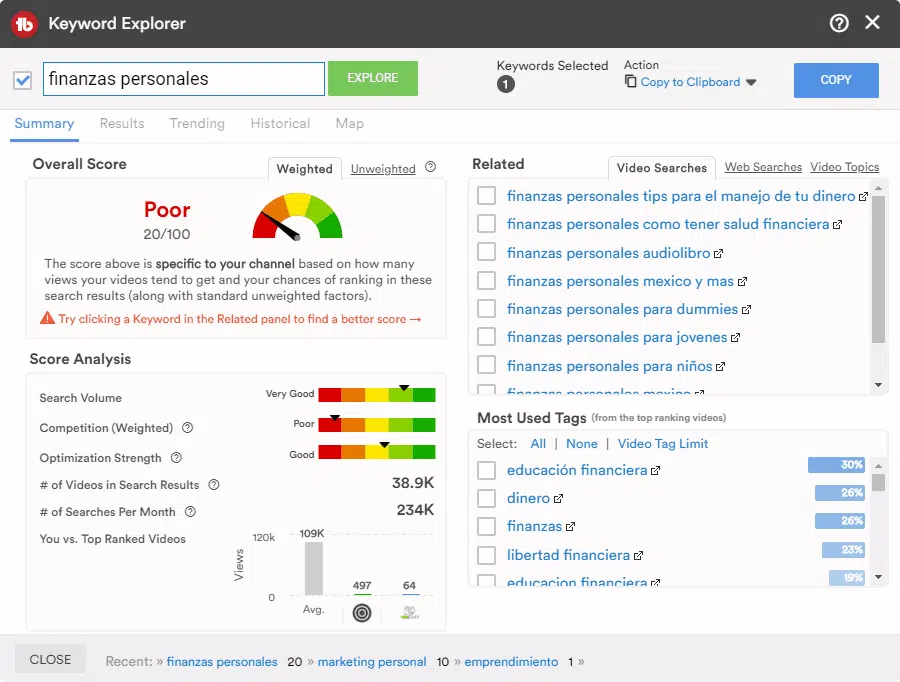Open recent keyword 'emprendimiento'

[x=511, y=662]
